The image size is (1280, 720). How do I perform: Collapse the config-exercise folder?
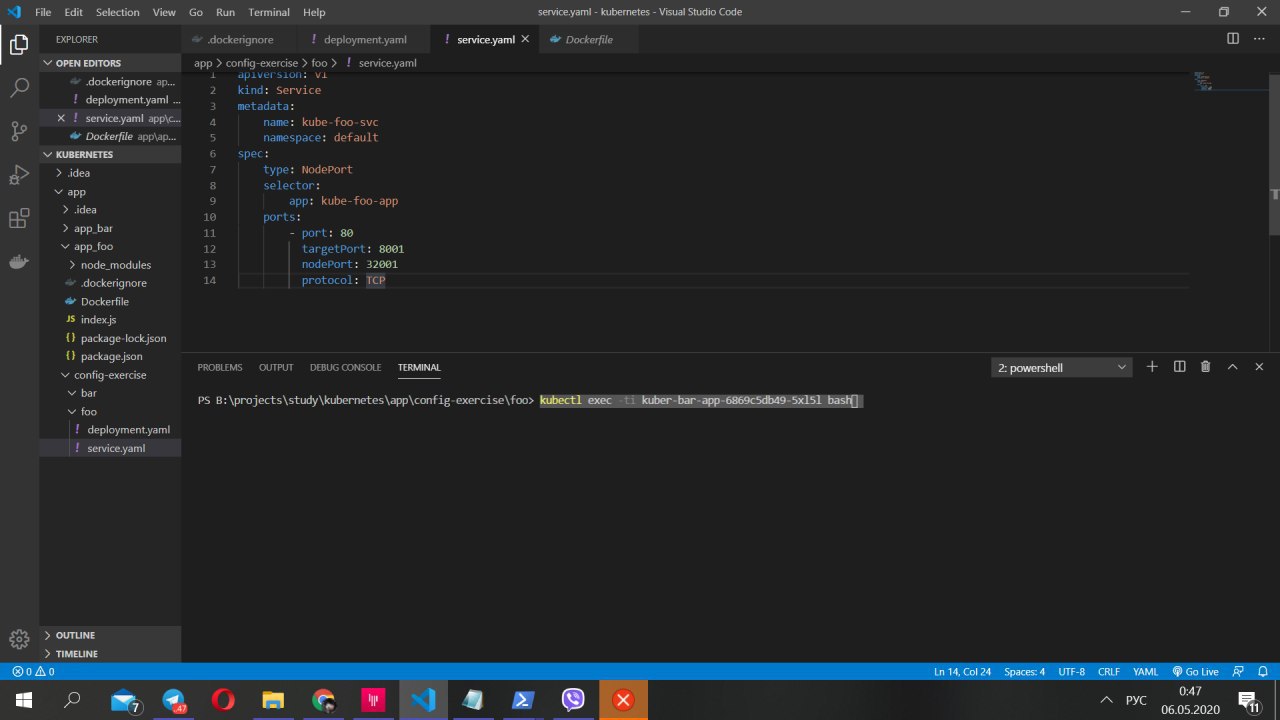click(x=110, y=375)
